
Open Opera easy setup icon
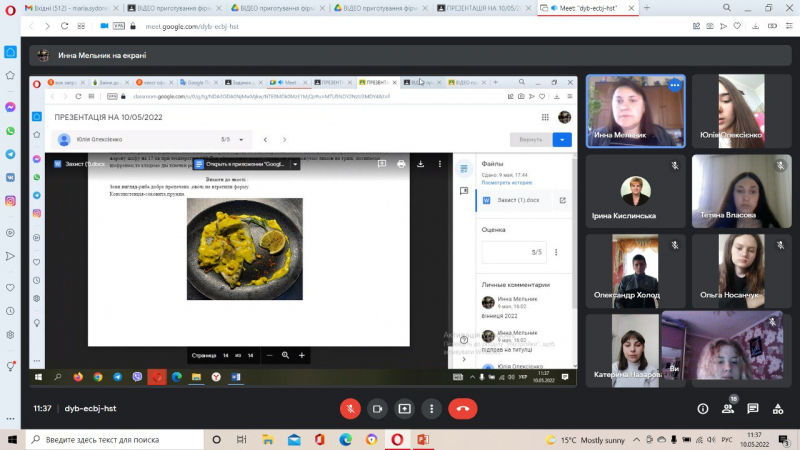point(789,26)
